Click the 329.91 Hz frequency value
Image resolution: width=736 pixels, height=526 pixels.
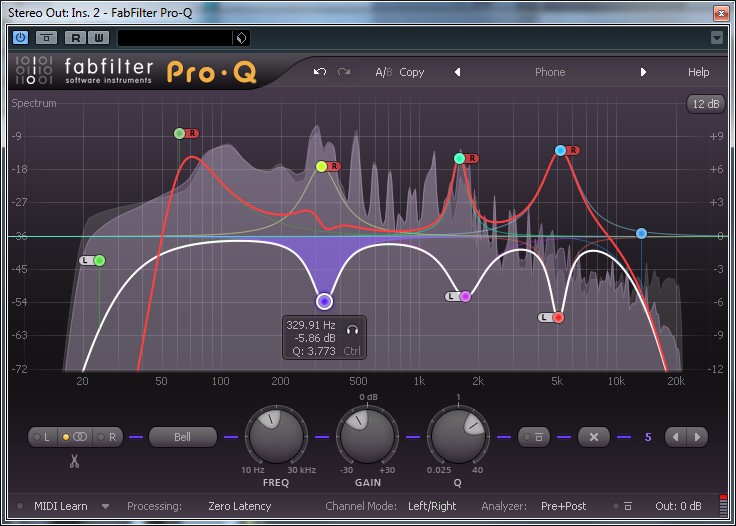click(x=311, y=325)
